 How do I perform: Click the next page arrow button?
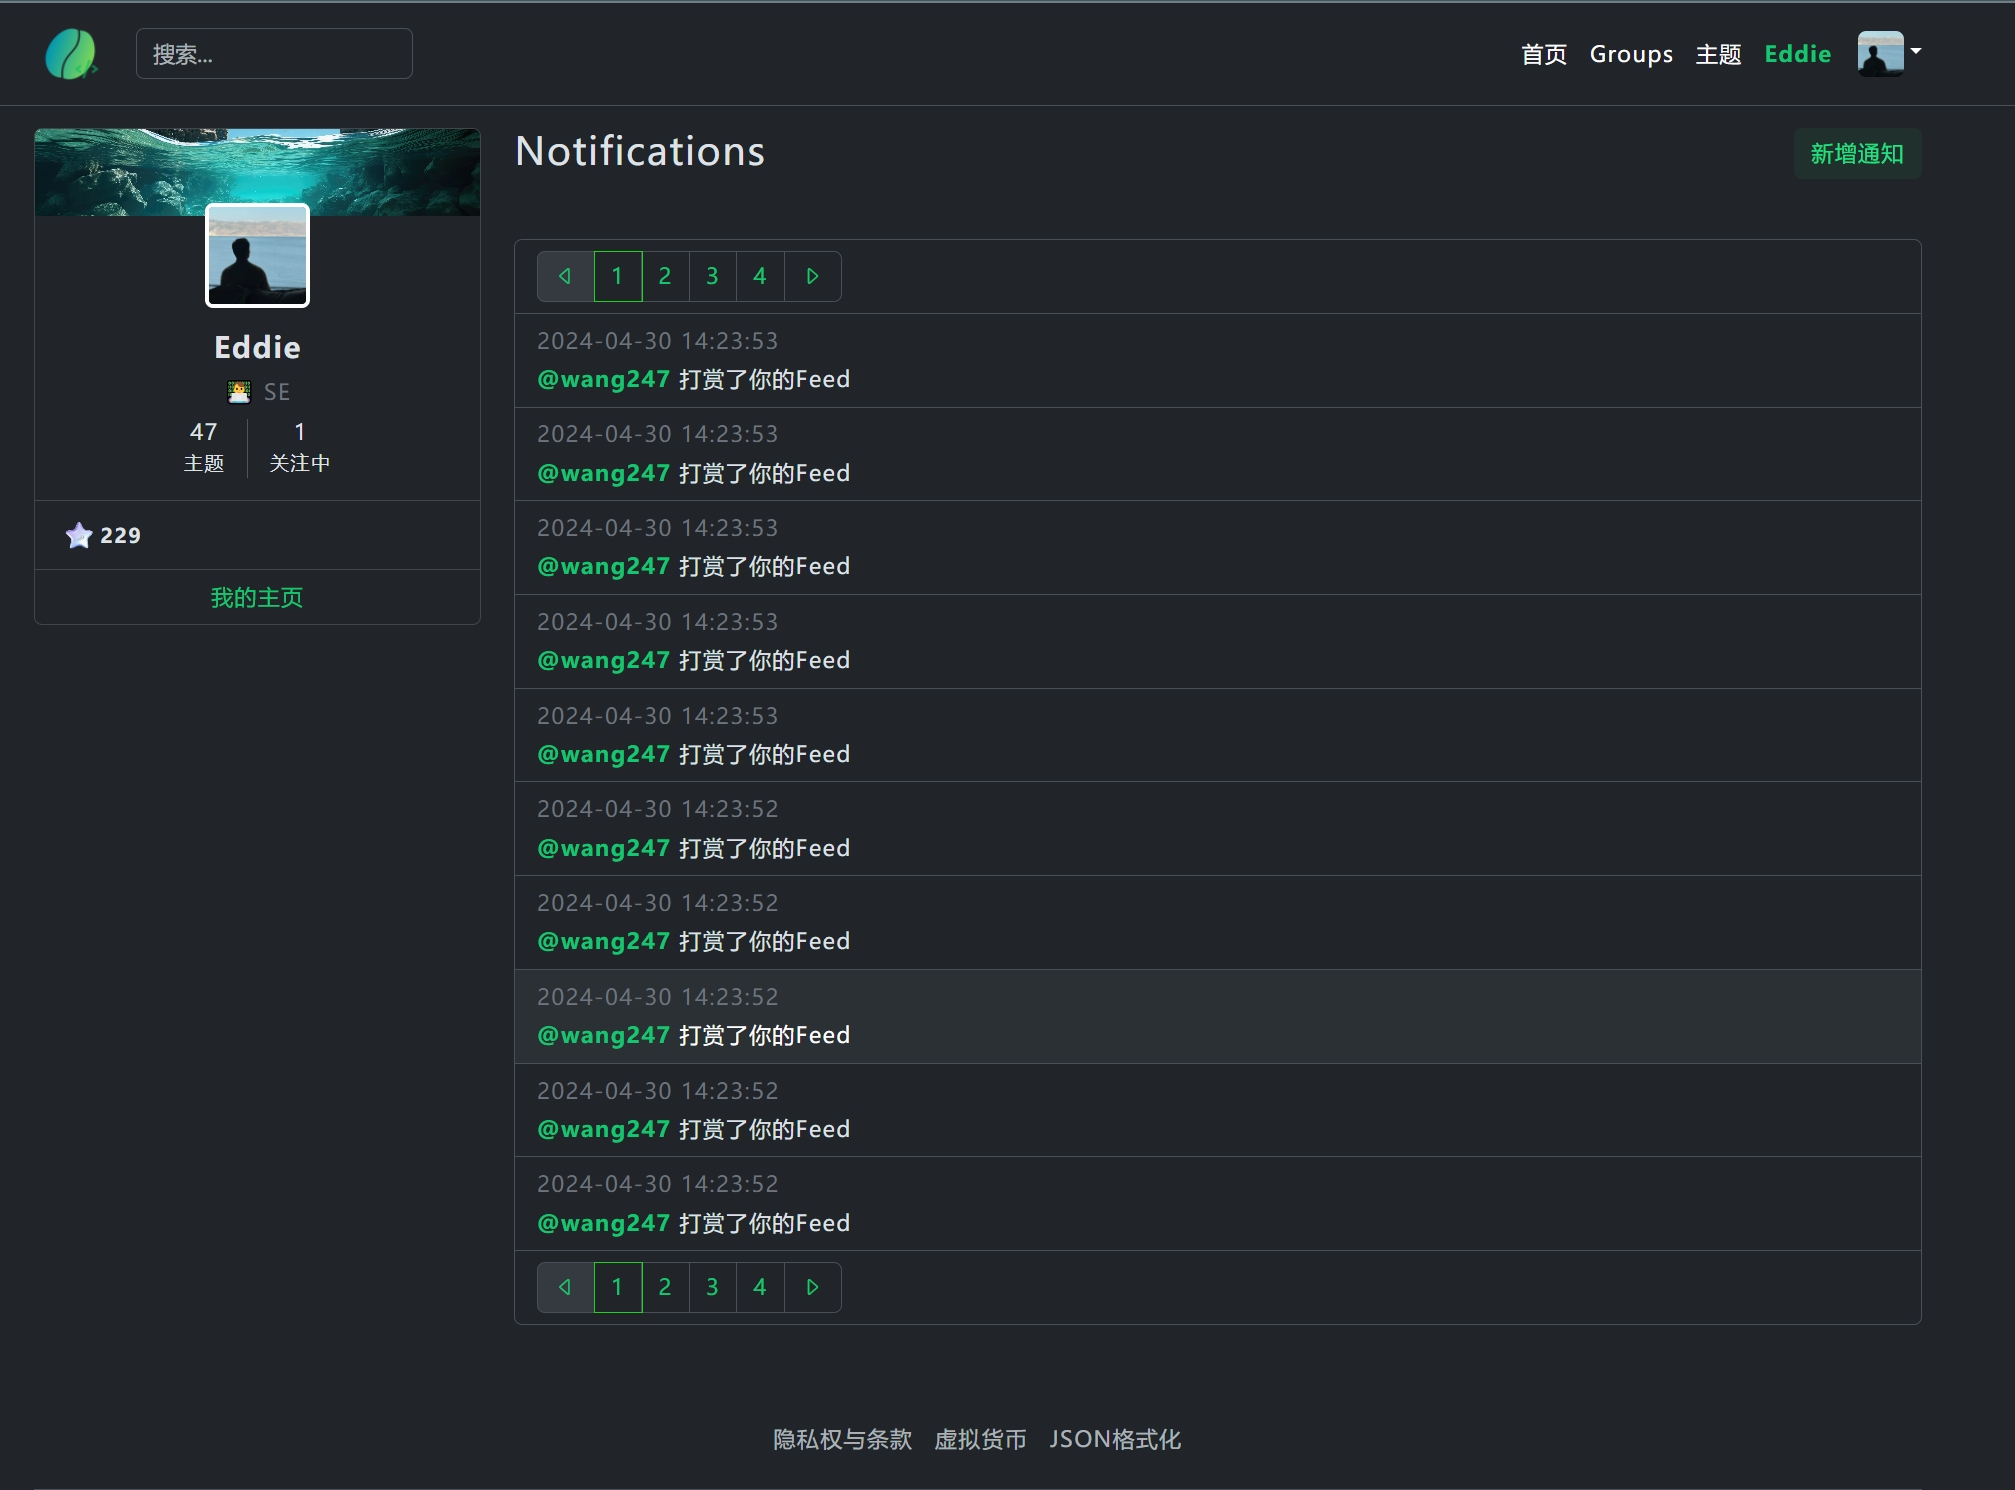810,1287
